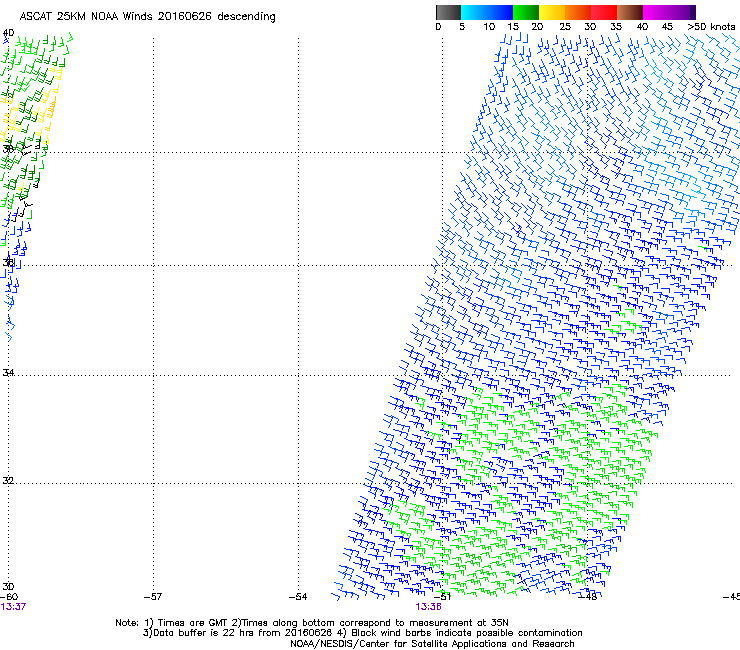The height and width of the screenshot is (650, 740).
Task: Click the '-51' longitude axis label
Action: (442, 597)
